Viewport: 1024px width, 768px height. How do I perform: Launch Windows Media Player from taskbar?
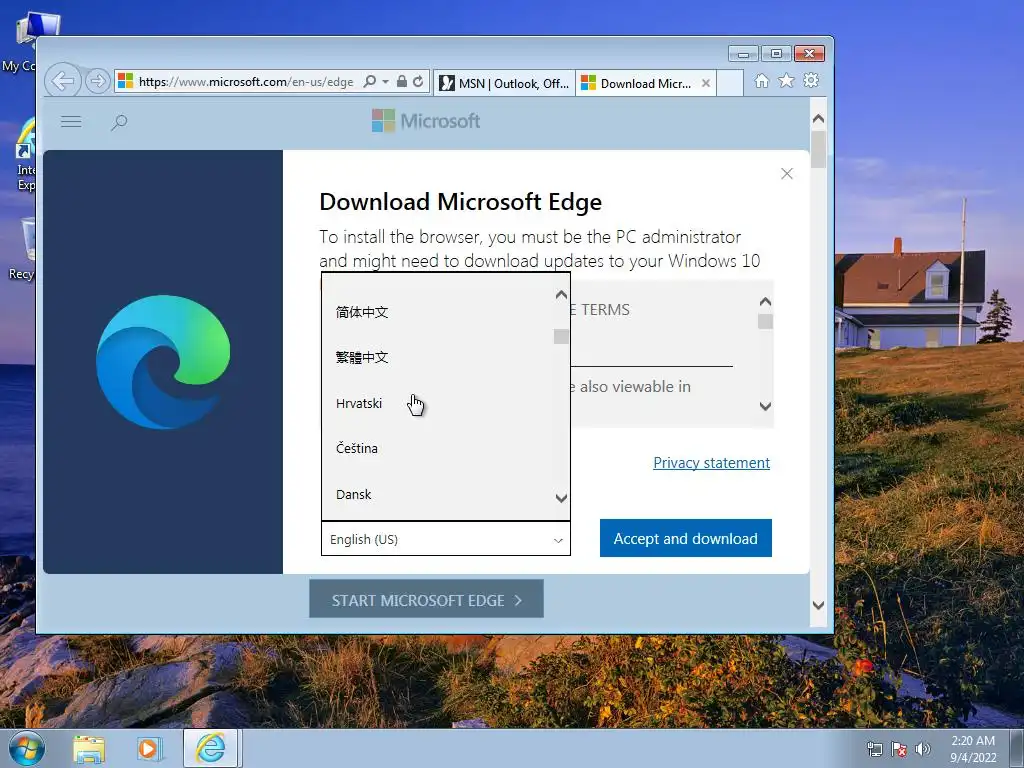coord(149,749)
